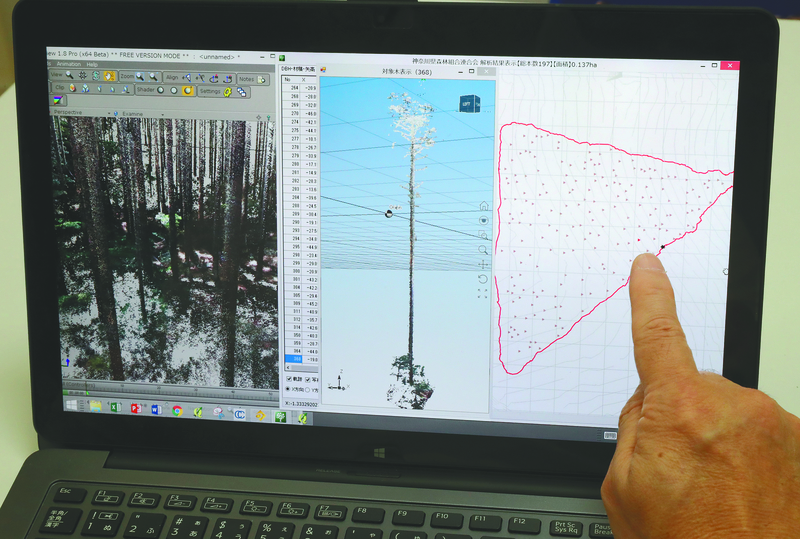Open the yellow Settings gear icon
800x539 pixels.
click(x=227, y=91)
